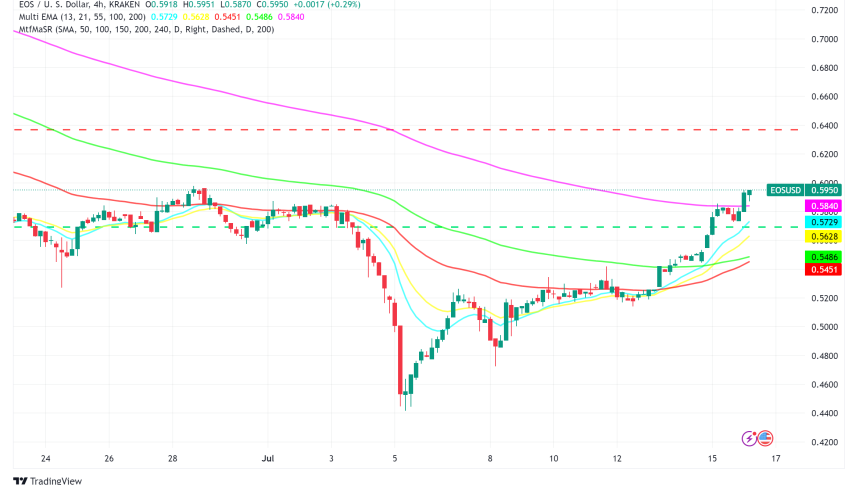Click the 0.5840 value in Multi EMA legend
Viewport: 852px width, 485px height.
tap(291, 17)
